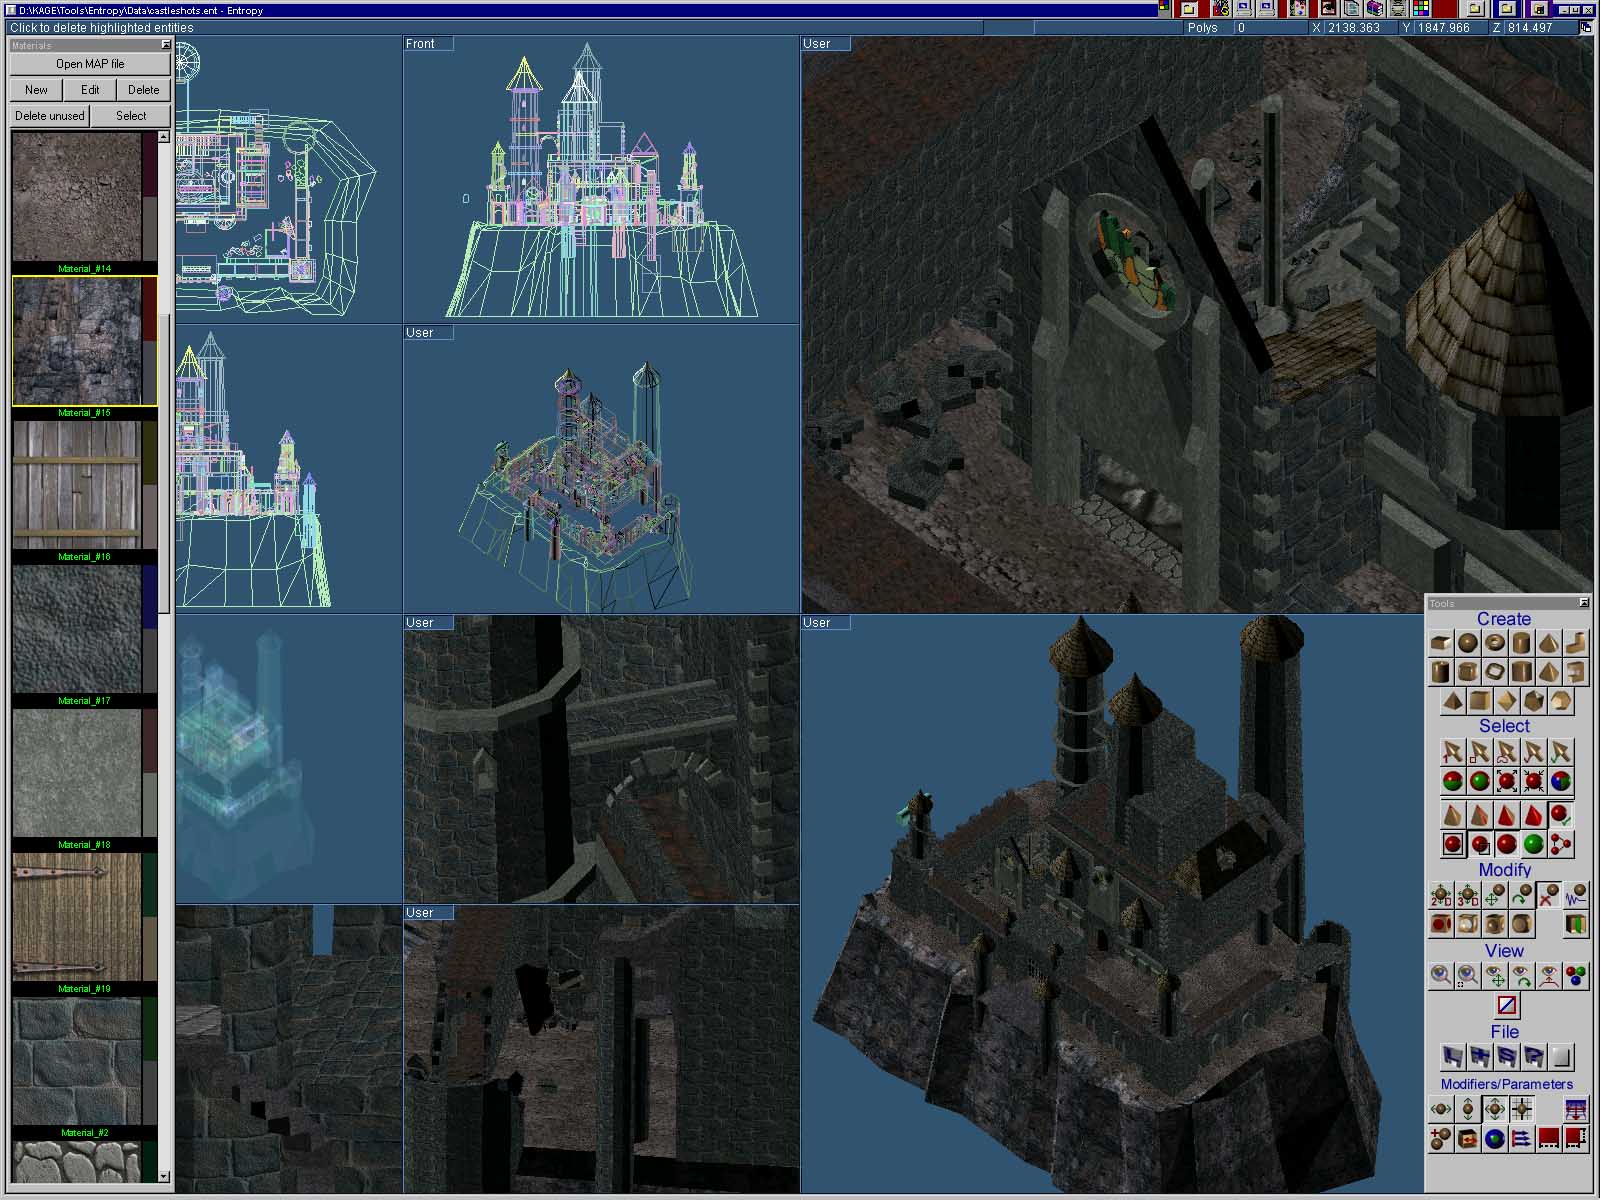1600x1200 pixels.
Task: Toggle all-axes movement constraint modifier
Action: (x=1495, y=1109)
